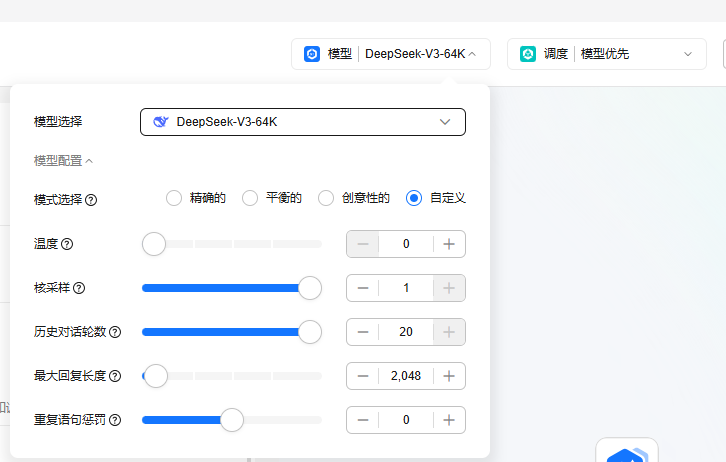Screen dimensions: 726x462
Task: Click the 核采样 value input field
Action: (x=406, y=288)
